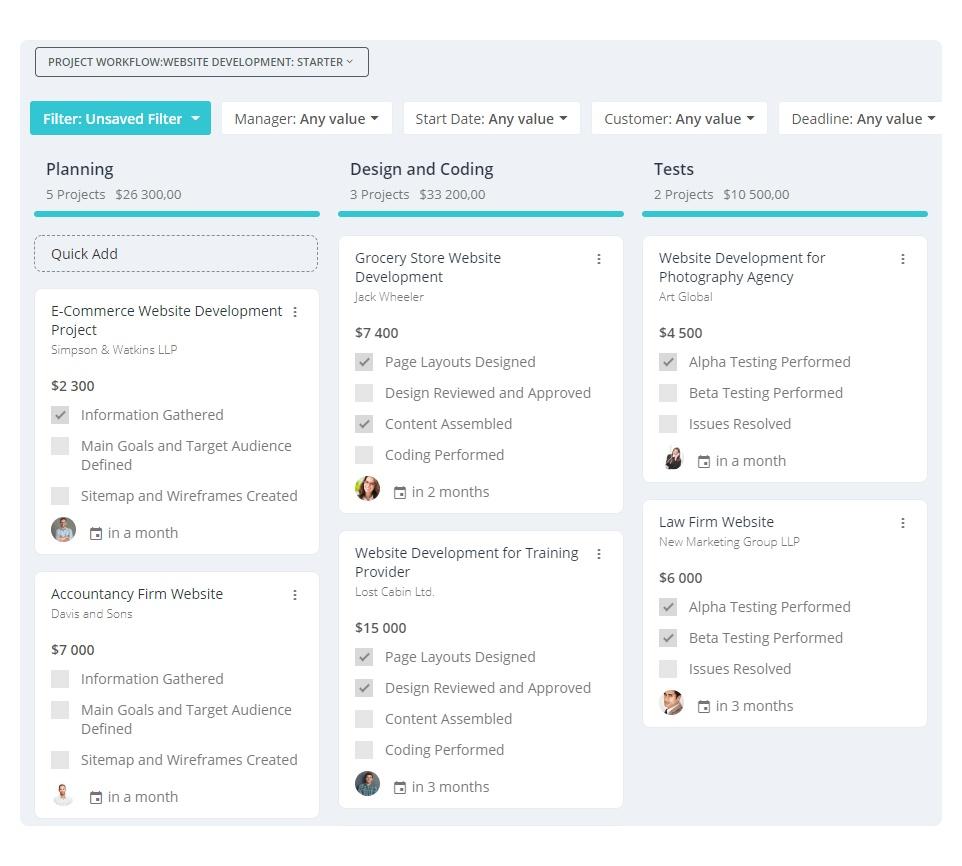Open three-dot menu on Law Firm Website card
Image resolution: width=962 pixels, height=866 pixels.
coord(902,523)
